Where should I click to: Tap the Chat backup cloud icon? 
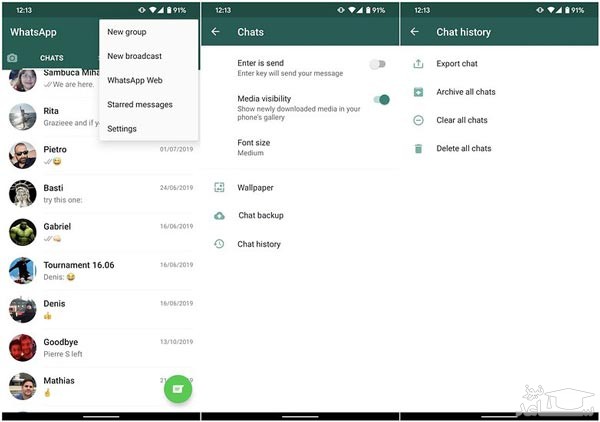pyautogui.click(x=219, y=216)
